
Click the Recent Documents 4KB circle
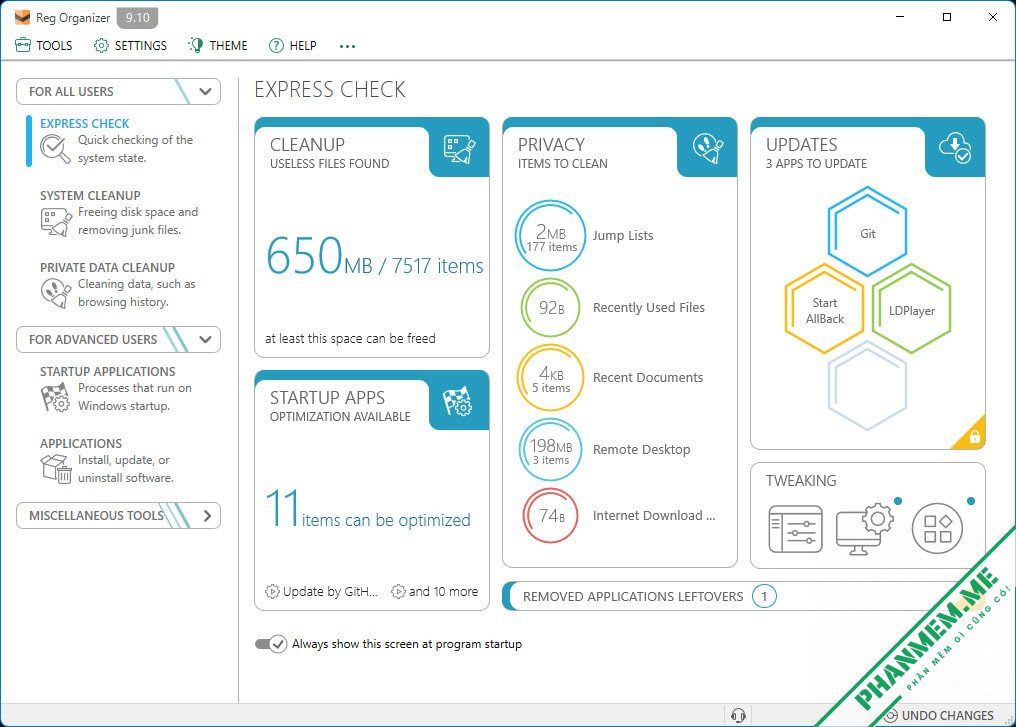(x=551, y=378)
